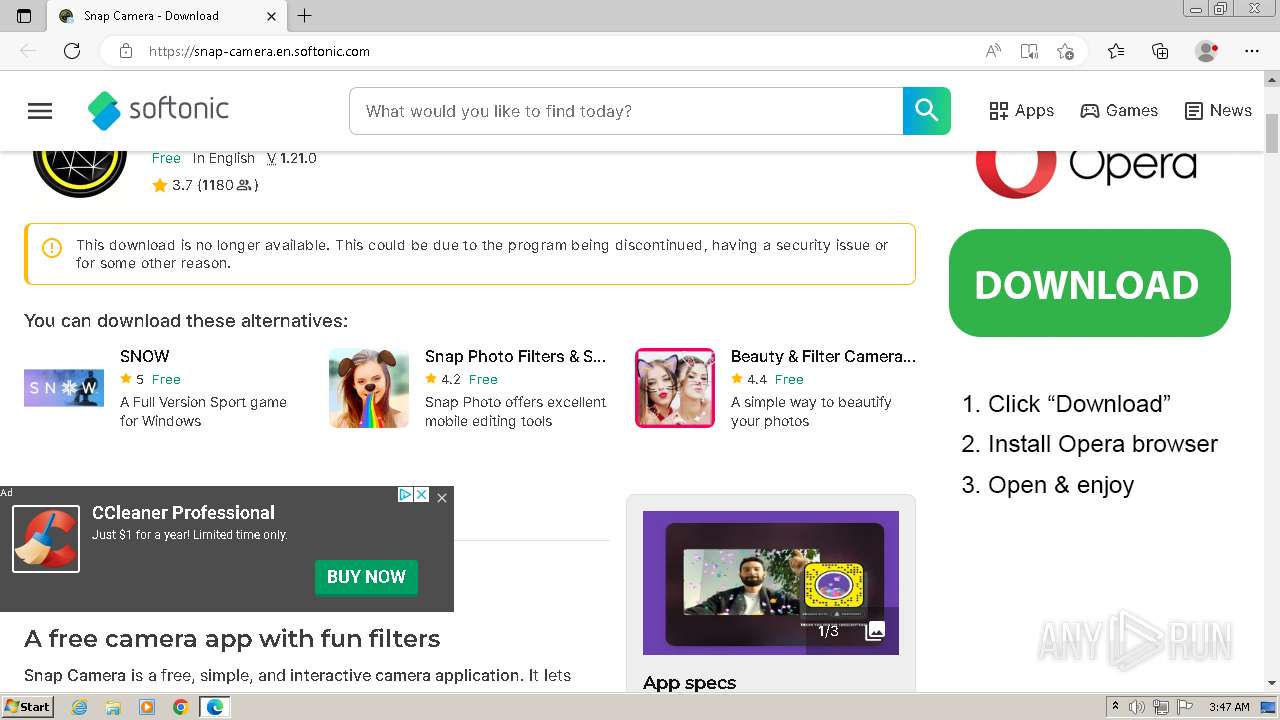Click the Snap Photo Filters thumbnail
Image resolution: width=1280 pixels, height=720 pixels.
[x=369, y=388]
